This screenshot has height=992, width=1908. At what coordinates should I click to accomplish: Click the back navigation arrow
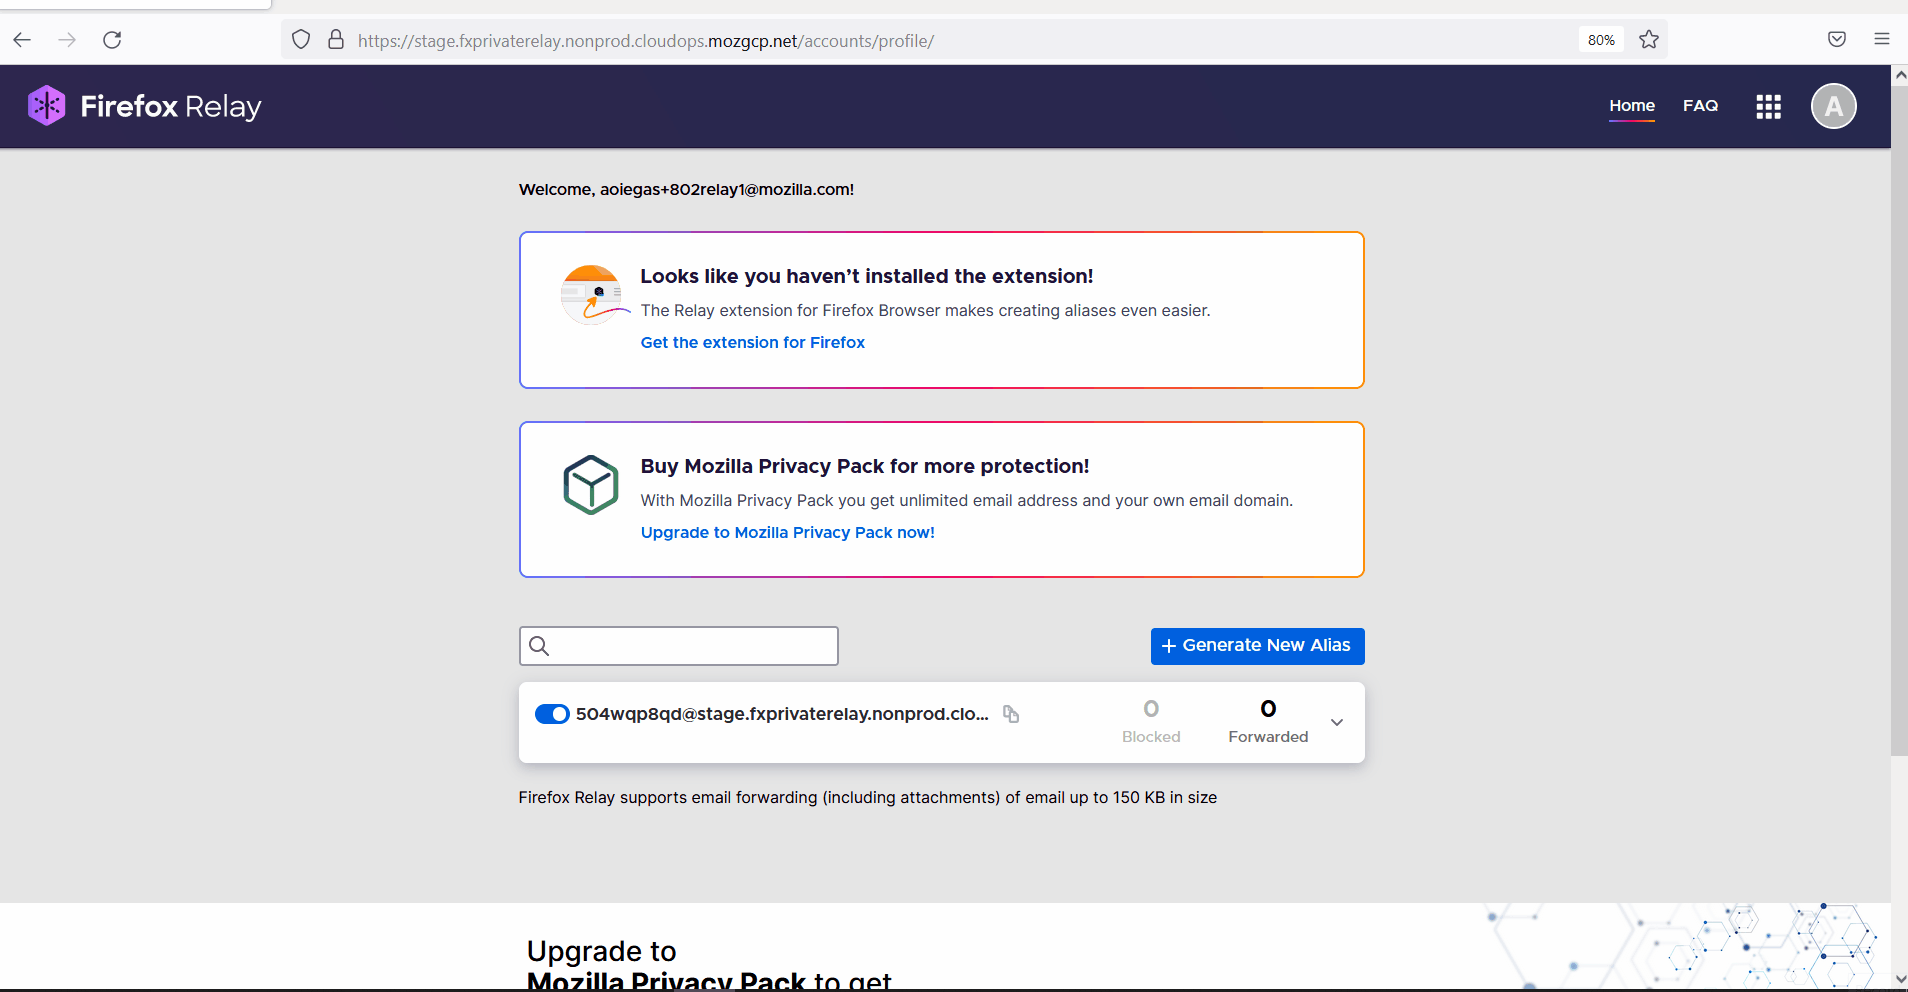pyautogui.click(x=23, y=40)
